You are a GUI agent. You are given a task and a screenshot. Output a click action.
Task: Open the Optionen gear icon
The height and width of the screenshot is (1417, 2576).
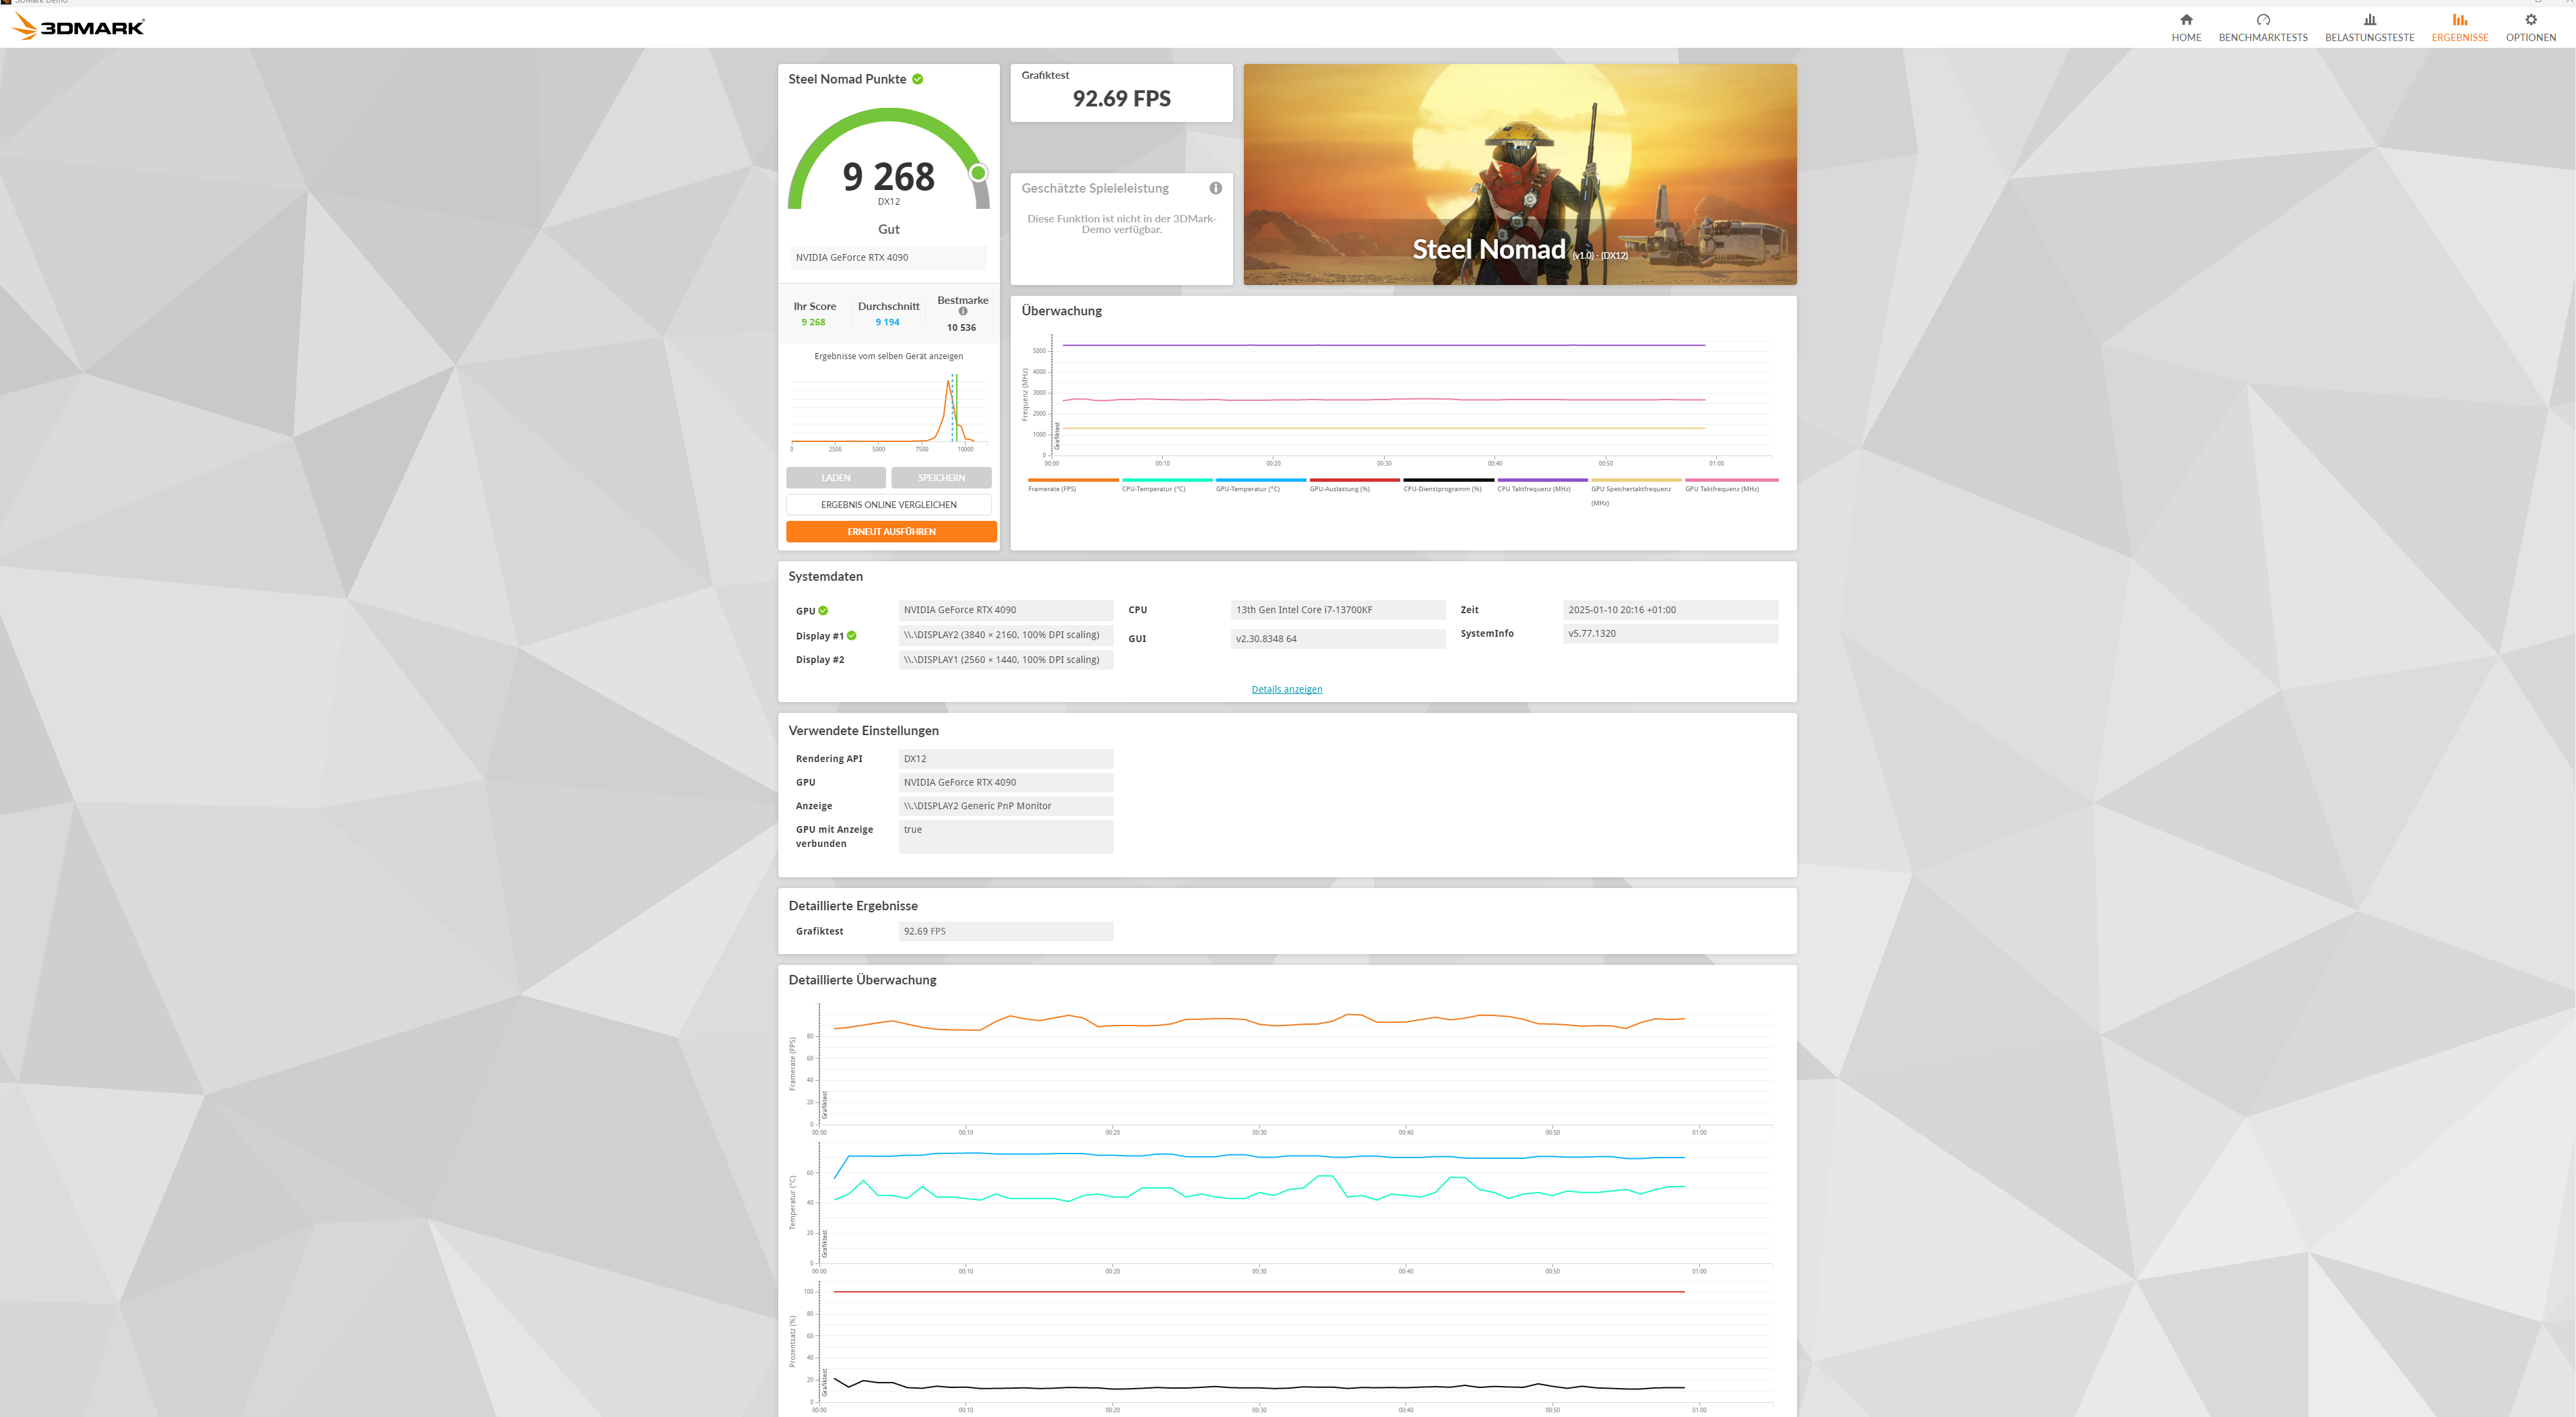[2530, 20]
